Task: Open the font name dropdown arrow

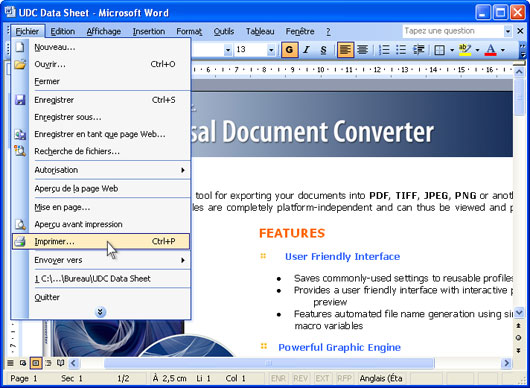Action: coord(228,50)
